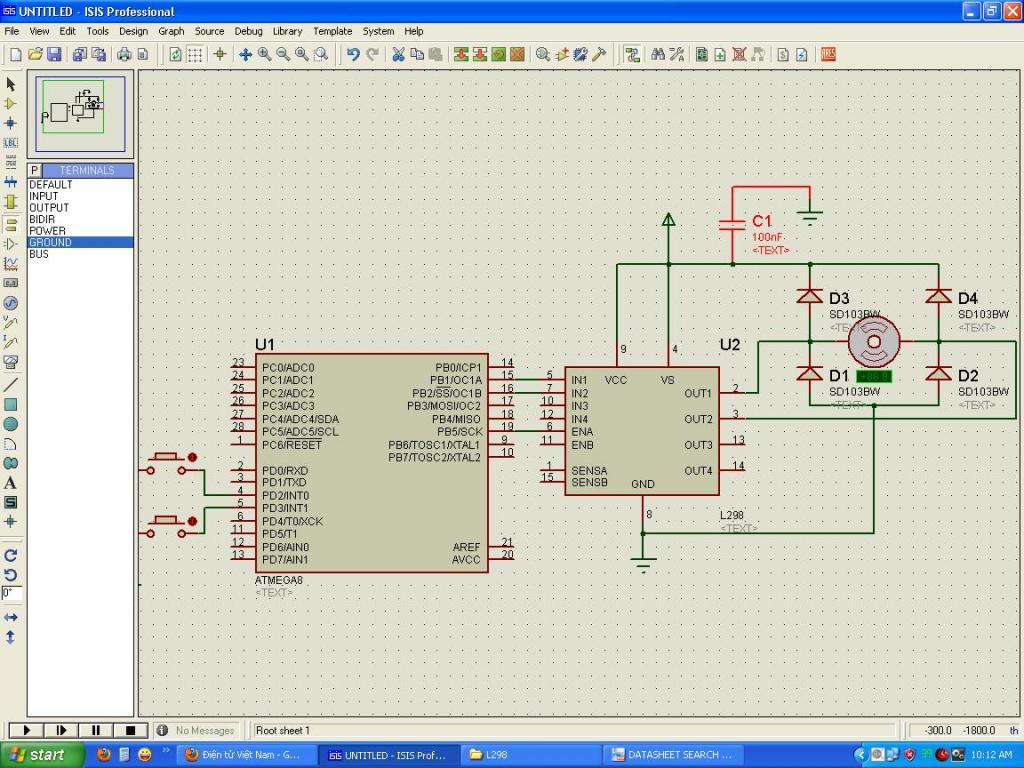
Task: Click the overview thumbnail preview
Action: [x=80, y=113]
